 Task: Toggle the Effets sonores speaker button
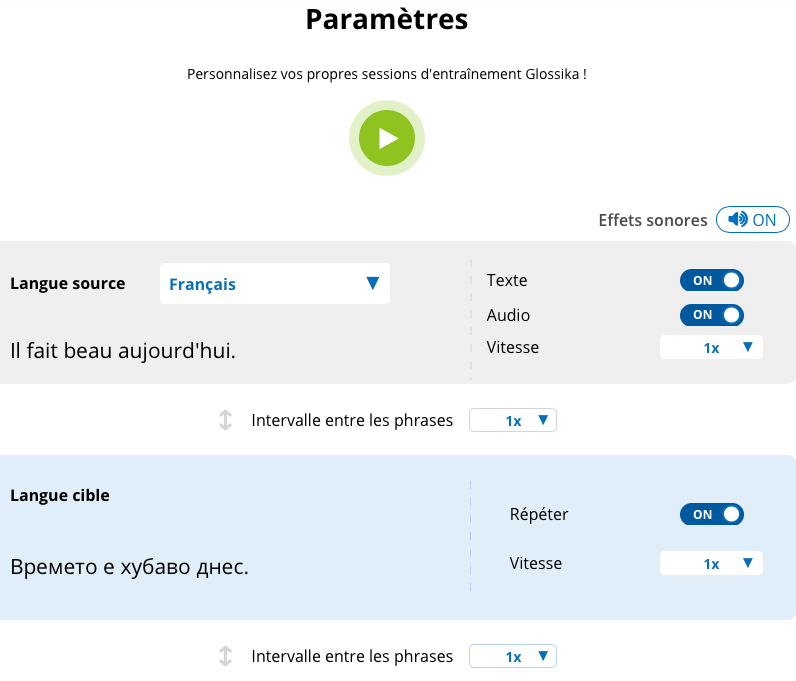(752, 220)
